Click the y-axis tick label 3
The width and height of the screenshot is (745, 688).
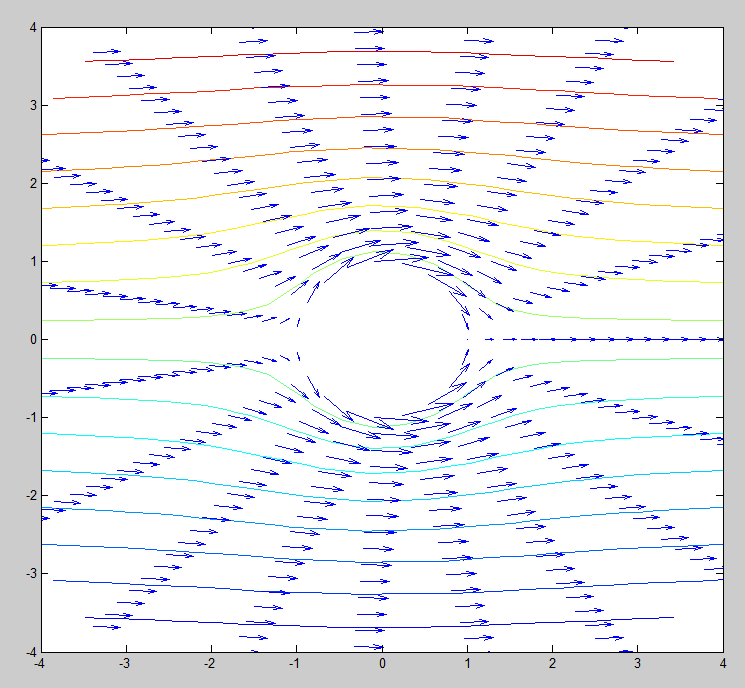(31, 105)
